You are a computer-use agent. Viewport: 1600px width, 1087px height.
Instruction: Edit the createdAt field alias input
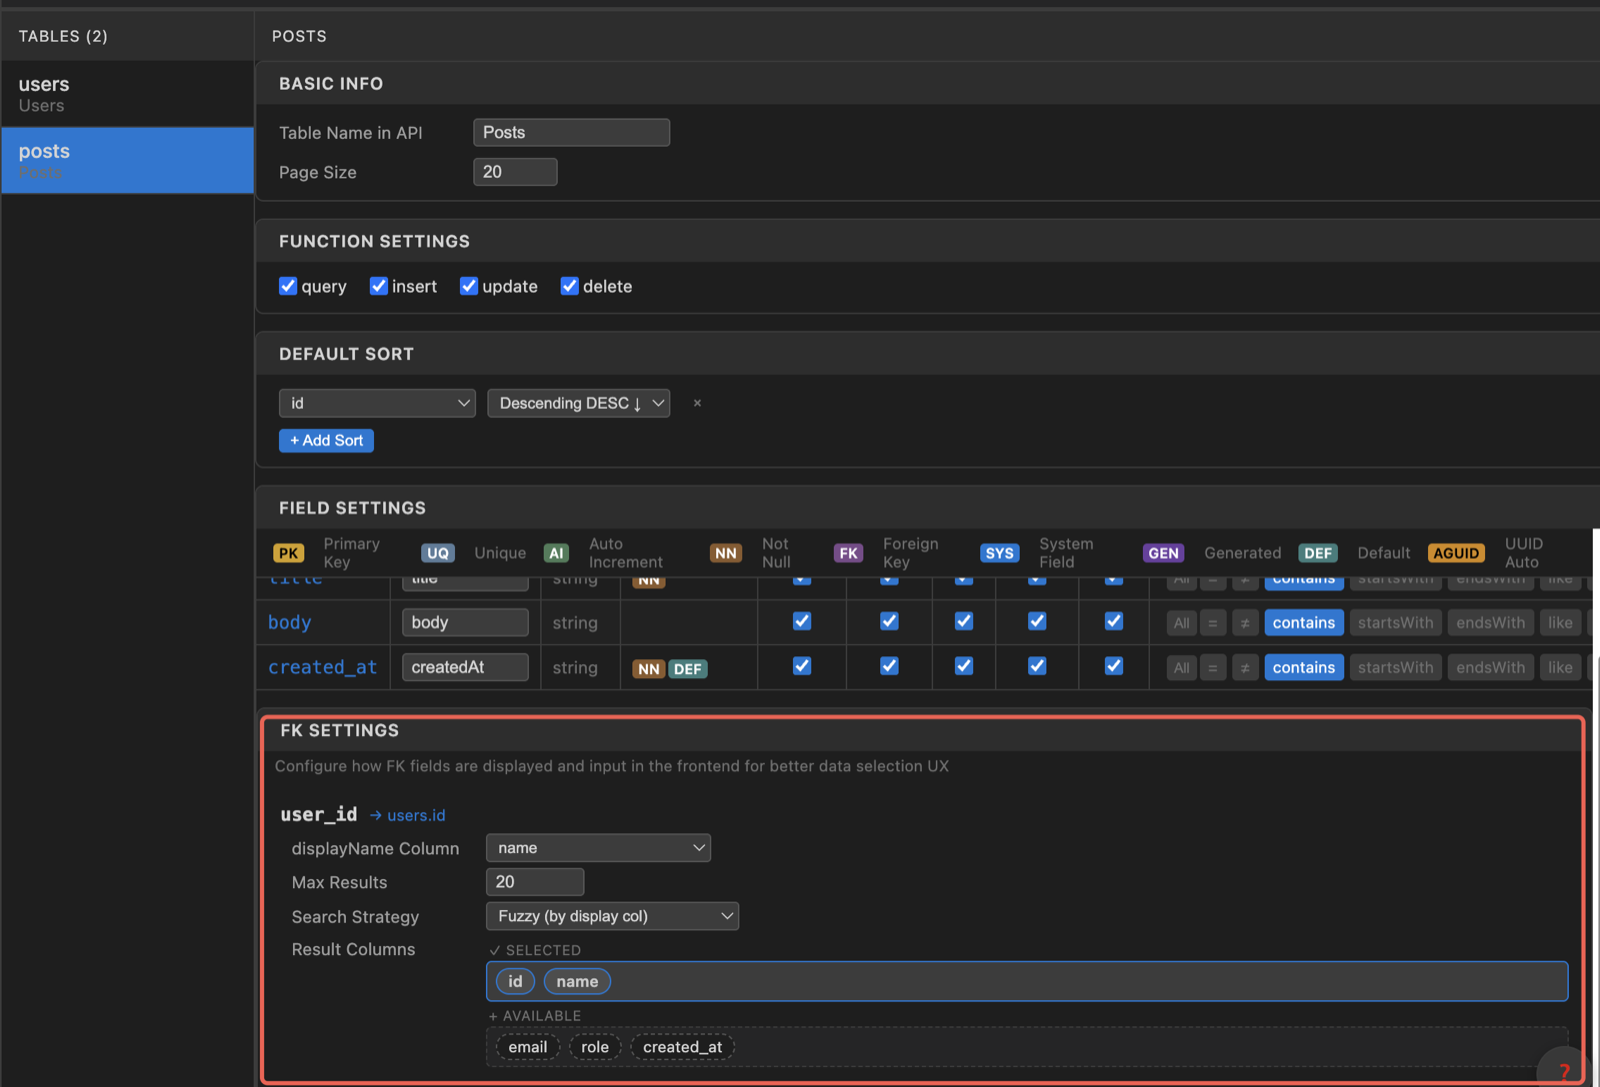pos(465,667)
